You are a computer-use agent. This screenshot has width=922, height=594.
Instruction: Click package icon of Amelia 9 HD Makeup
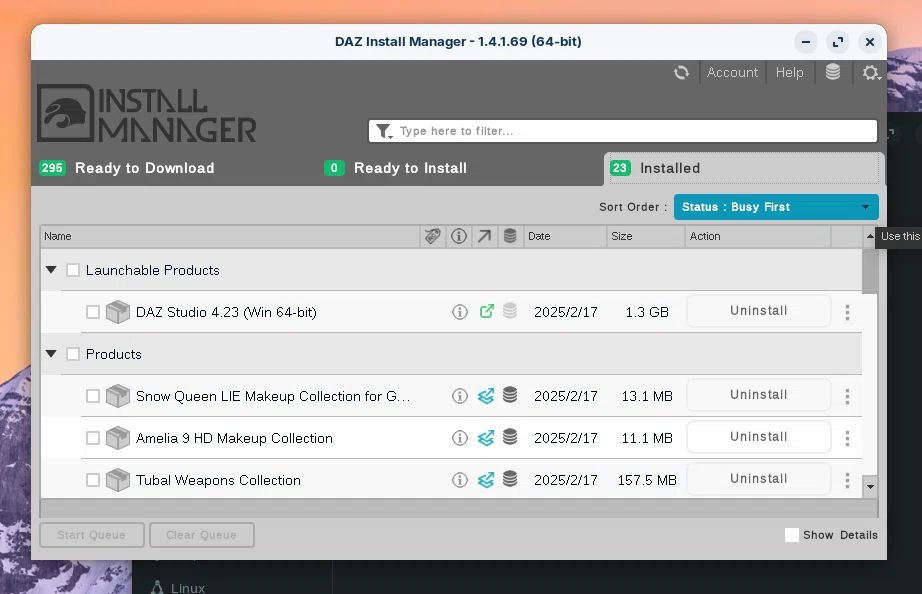click(118, 438)
